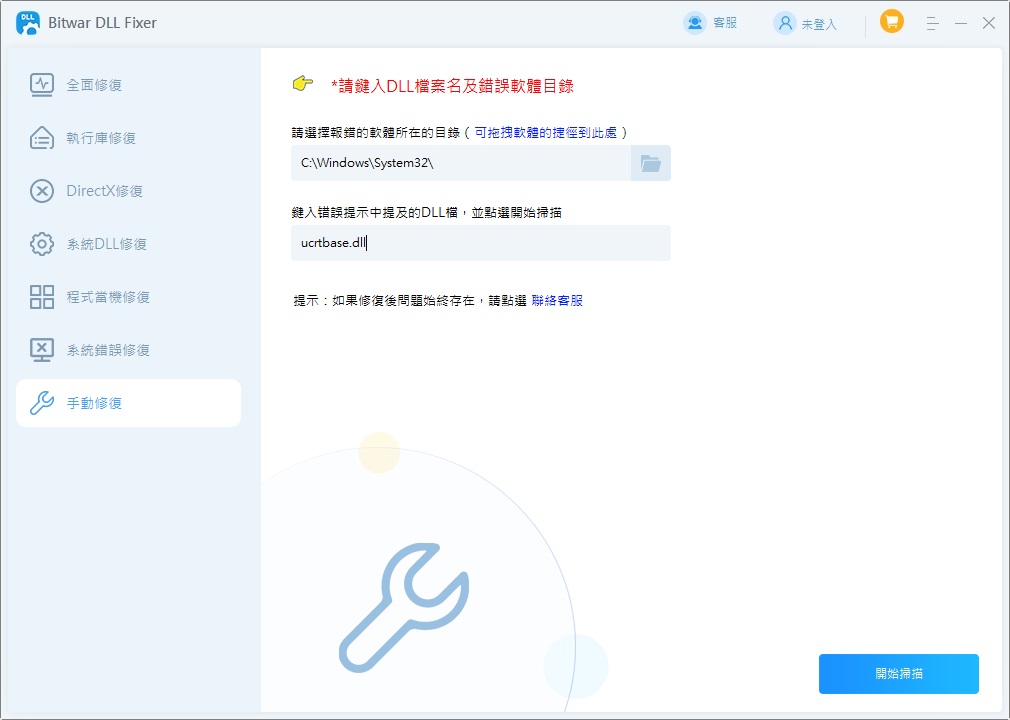Open the 聯絡客服 link
Viewport: 1010px width, 720px height.
click(x=557, y=300)
